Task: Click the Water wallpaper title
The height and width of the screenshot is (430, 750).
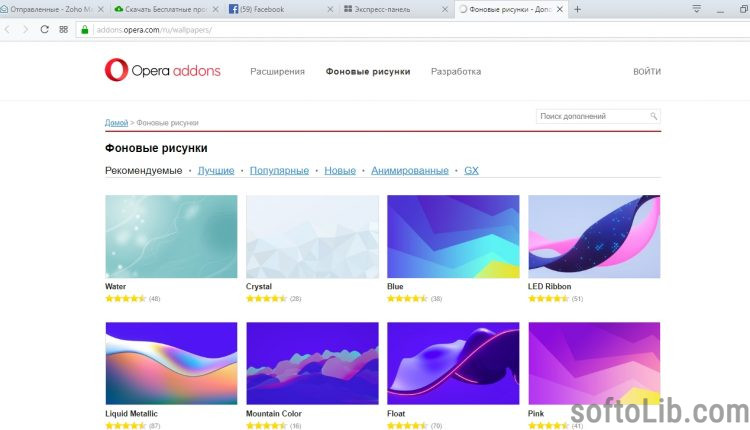Action: (115, 287)
